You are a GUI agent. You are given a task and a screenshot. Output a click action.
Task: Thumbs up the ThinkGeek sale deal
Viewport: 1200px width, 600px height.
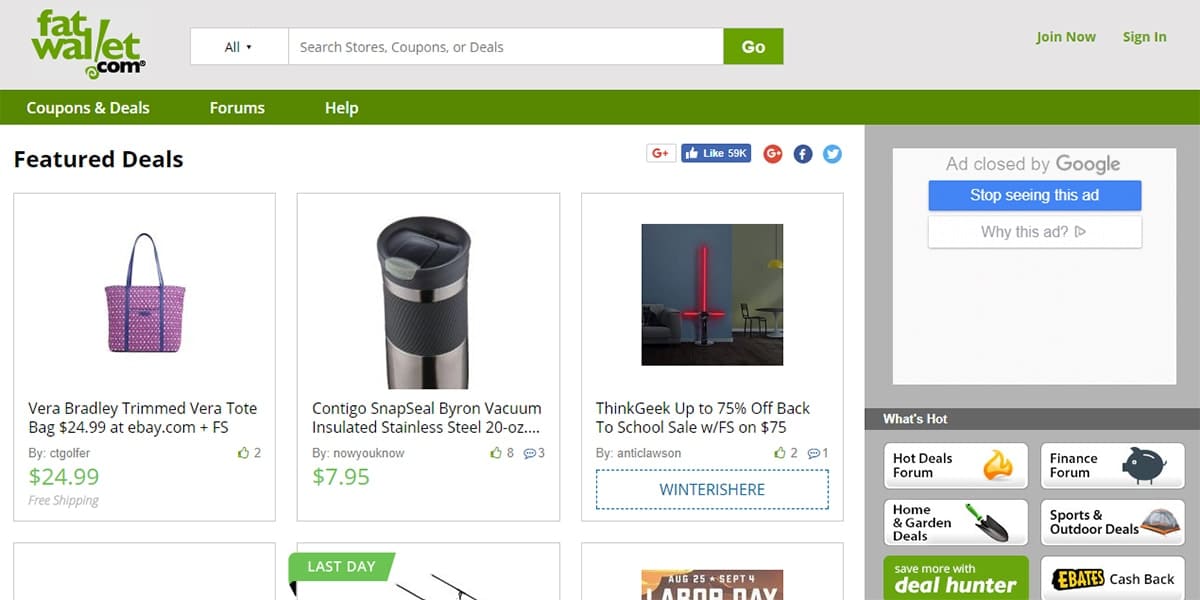[x=780, y=453]
